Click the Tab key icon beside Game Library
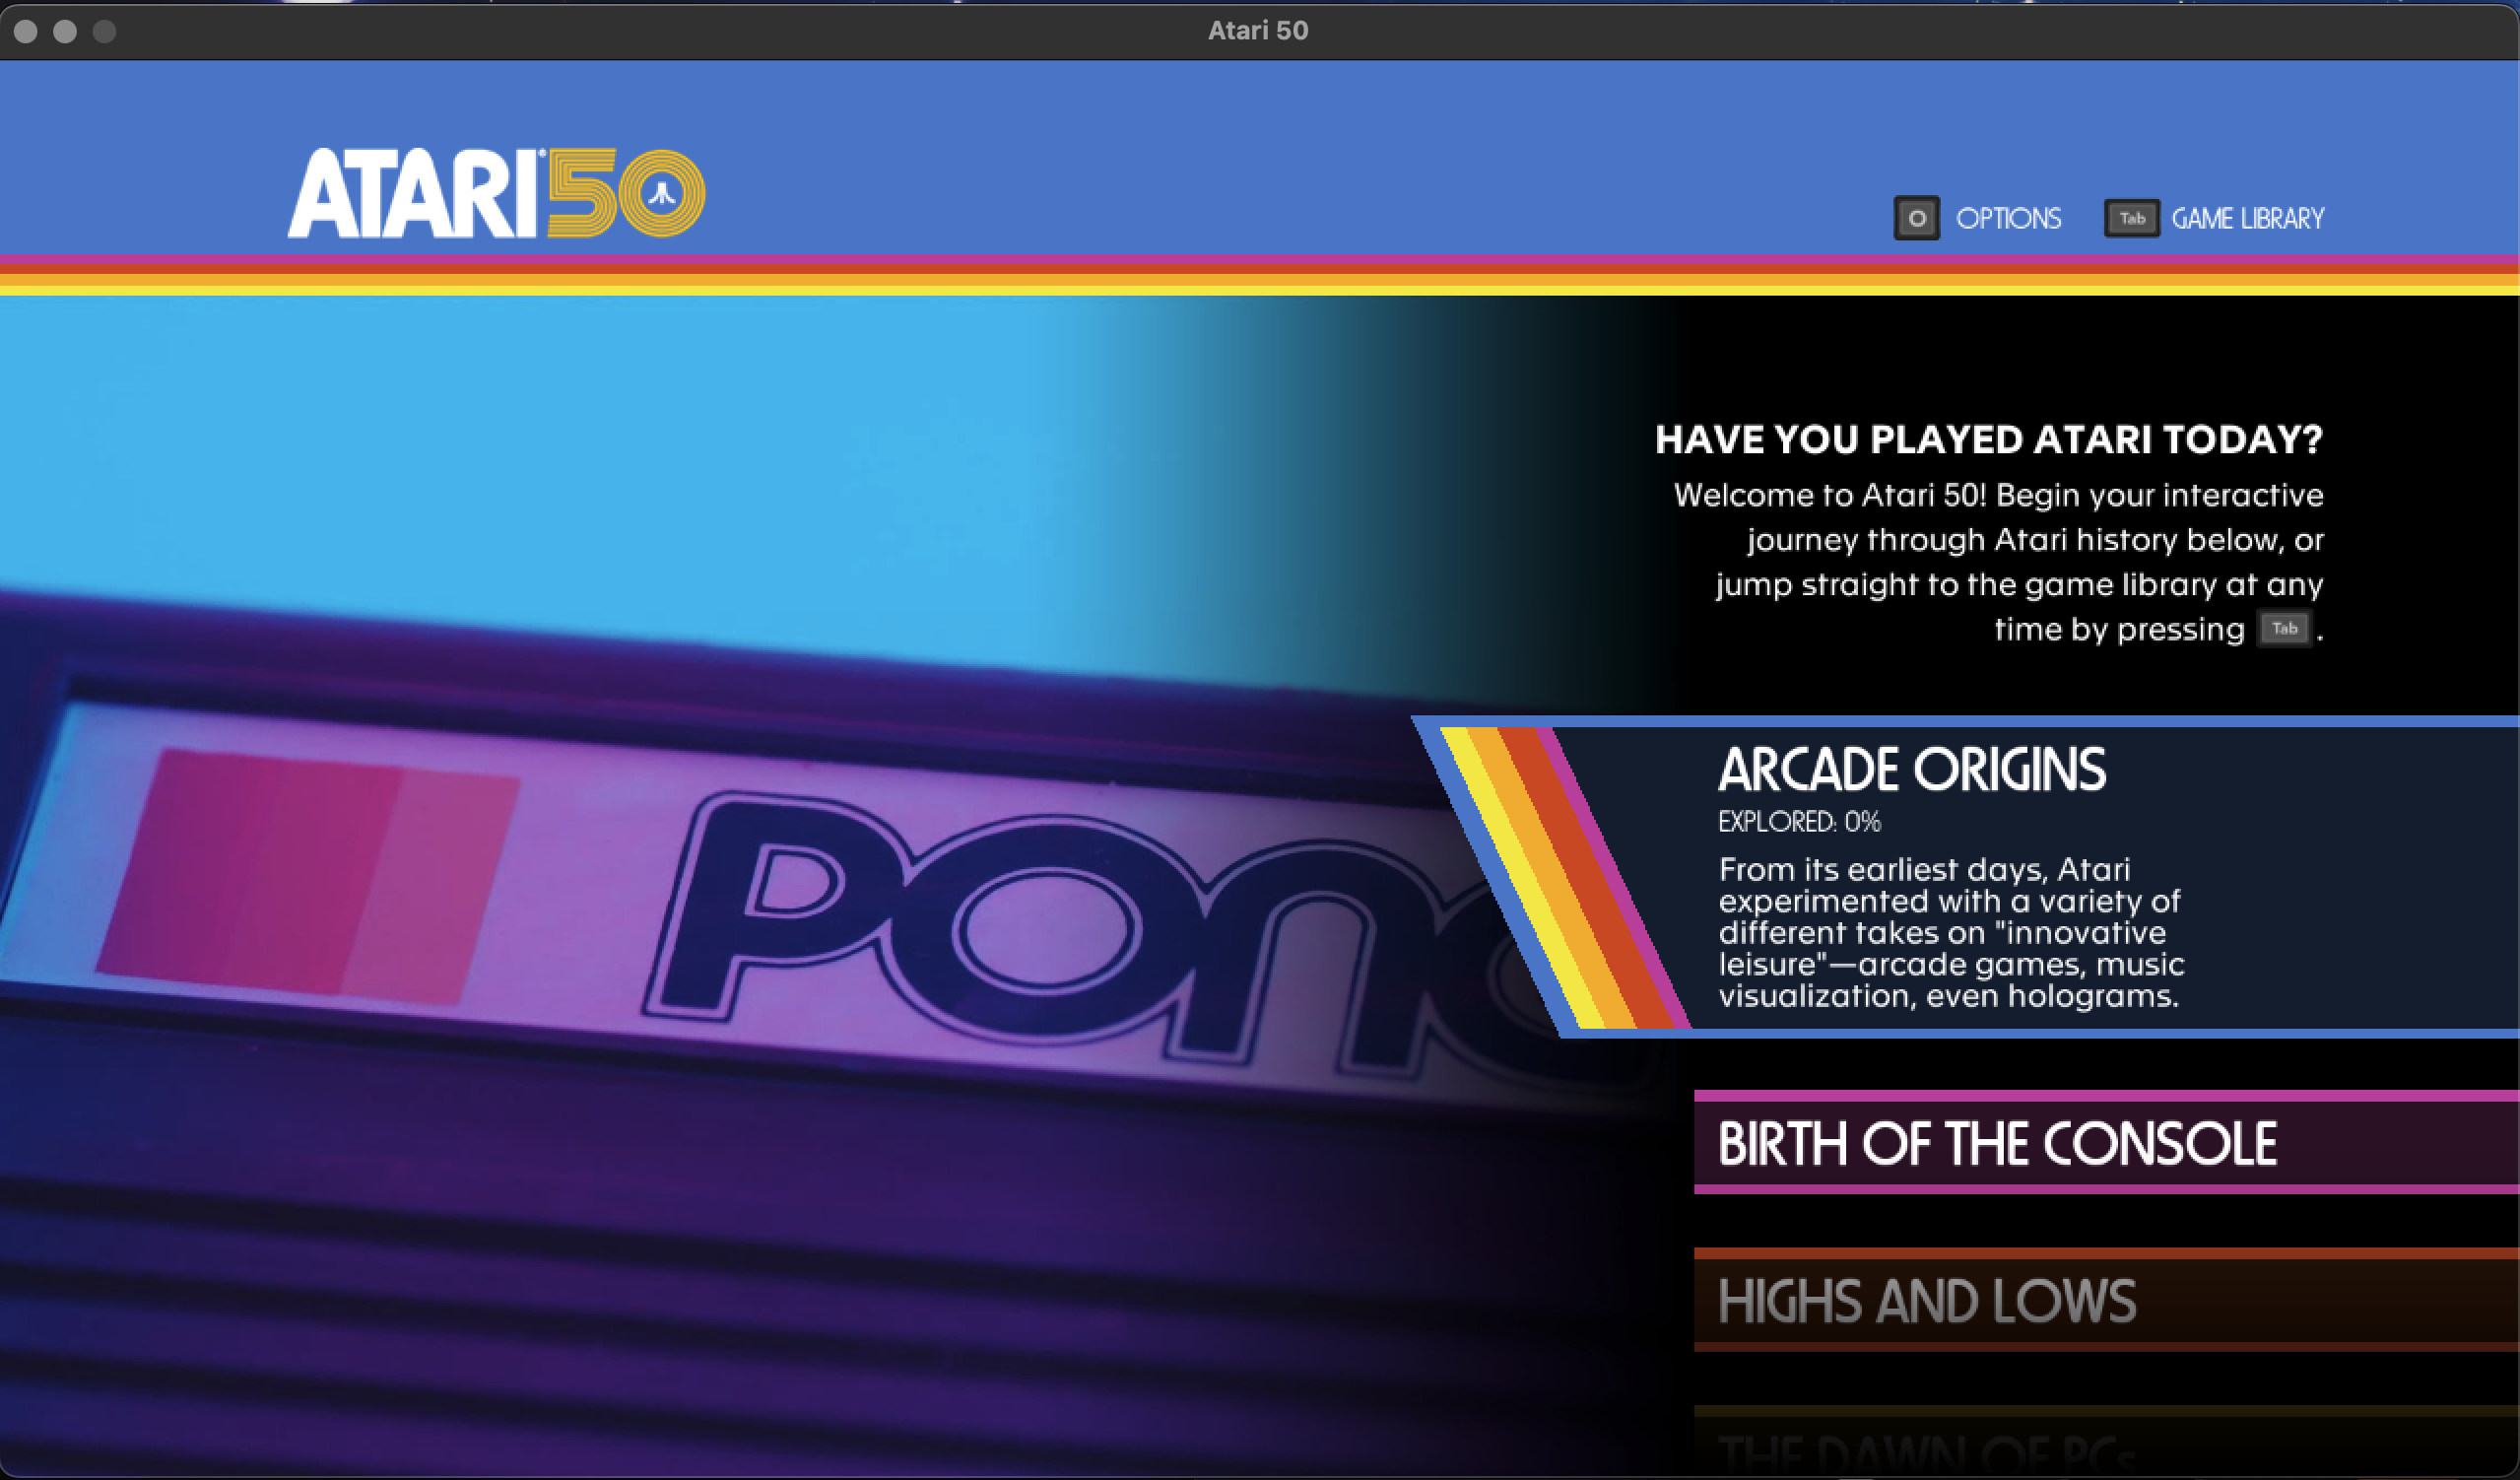This screenshot has height=1480, width=2520. 2131,218
